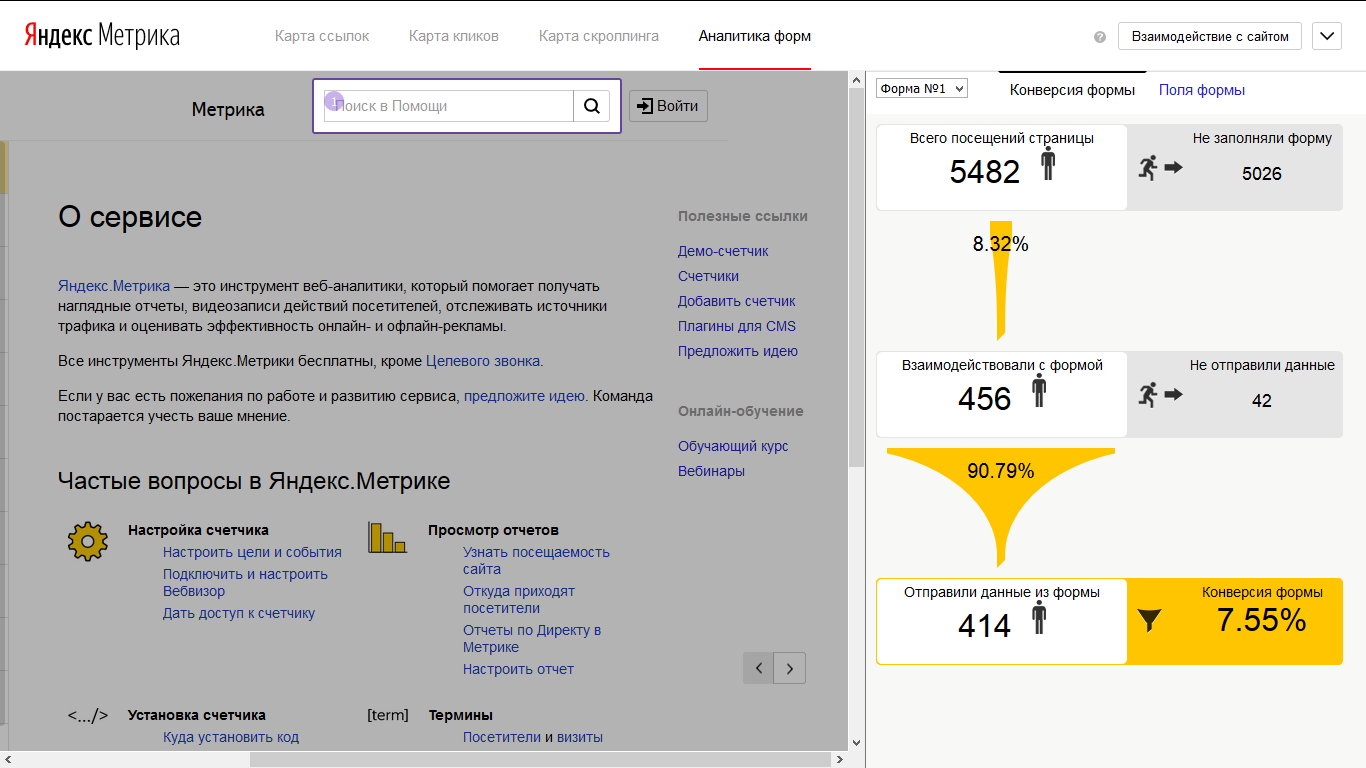The image size is (1366, 768).
Task: Click into the Поиск в Помощи search field
Action: point(450,106)
